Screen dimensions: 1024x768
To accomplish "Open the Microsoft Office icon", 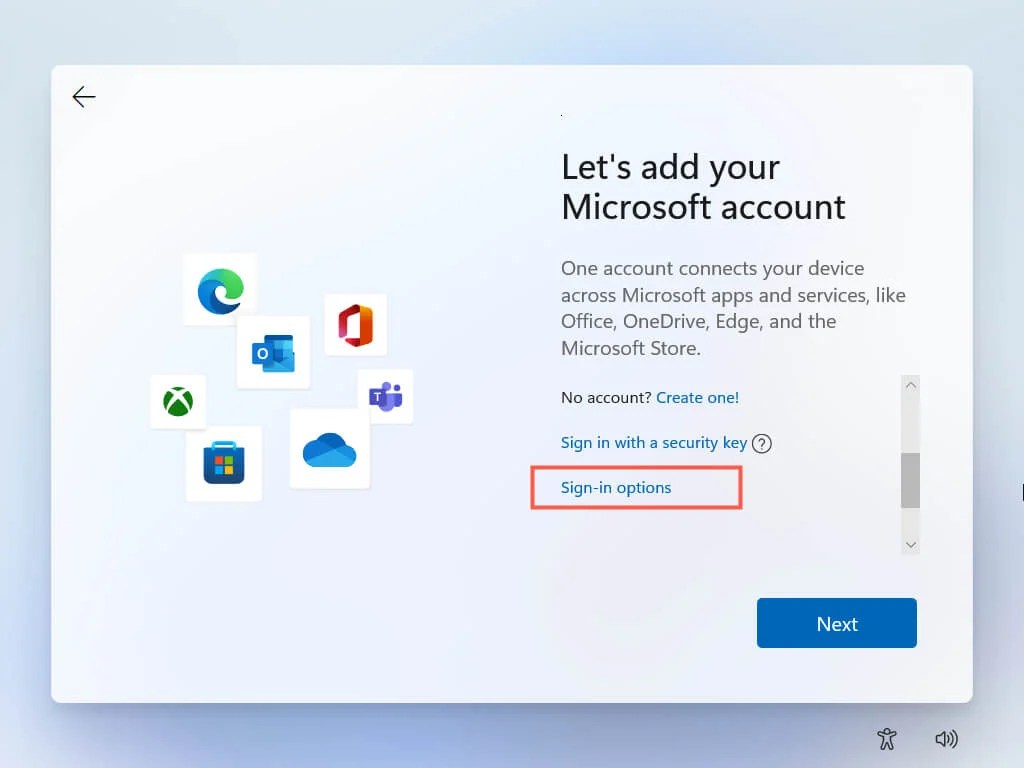I will click(x=356, y=324).
